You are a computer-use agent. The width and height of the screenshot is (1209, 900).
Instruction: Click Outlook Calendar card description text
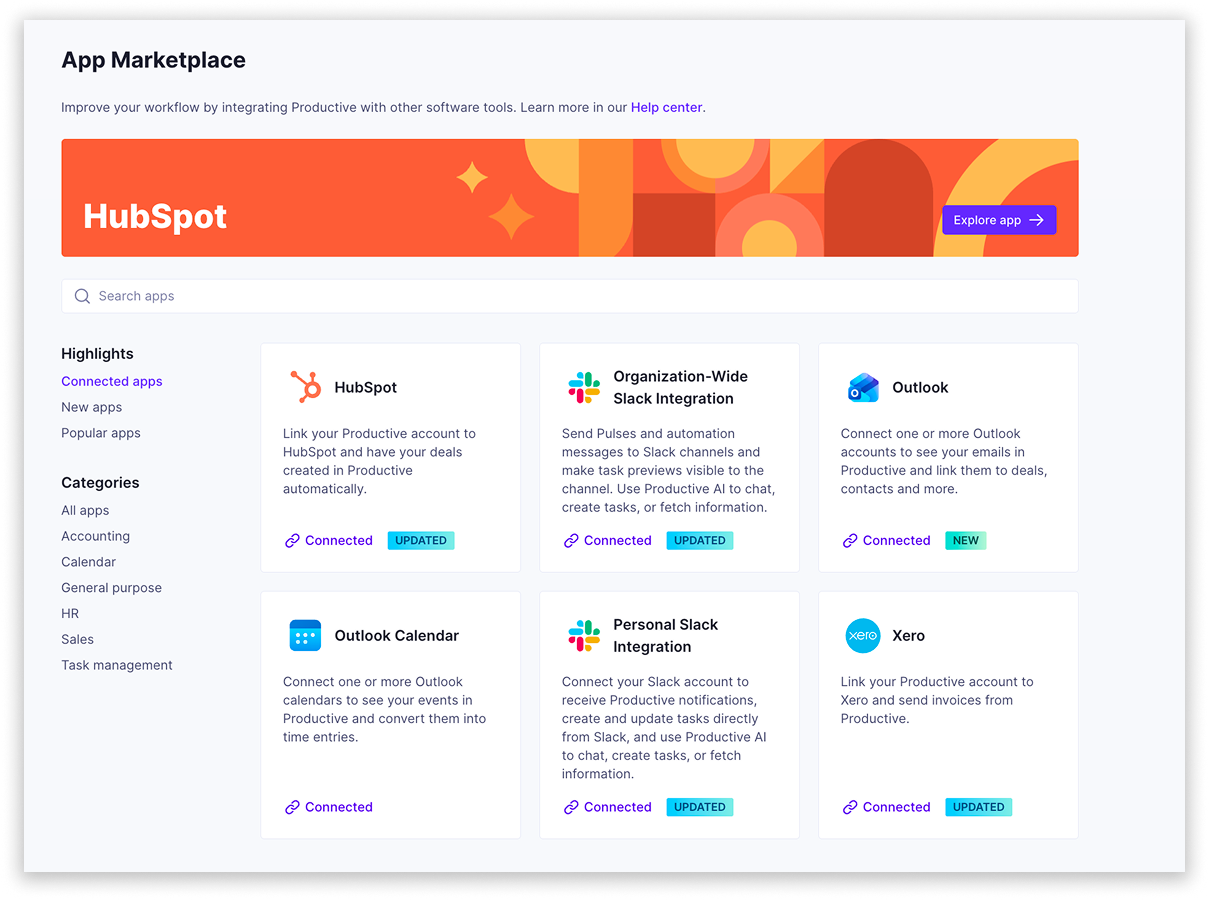tap(385, 709)
